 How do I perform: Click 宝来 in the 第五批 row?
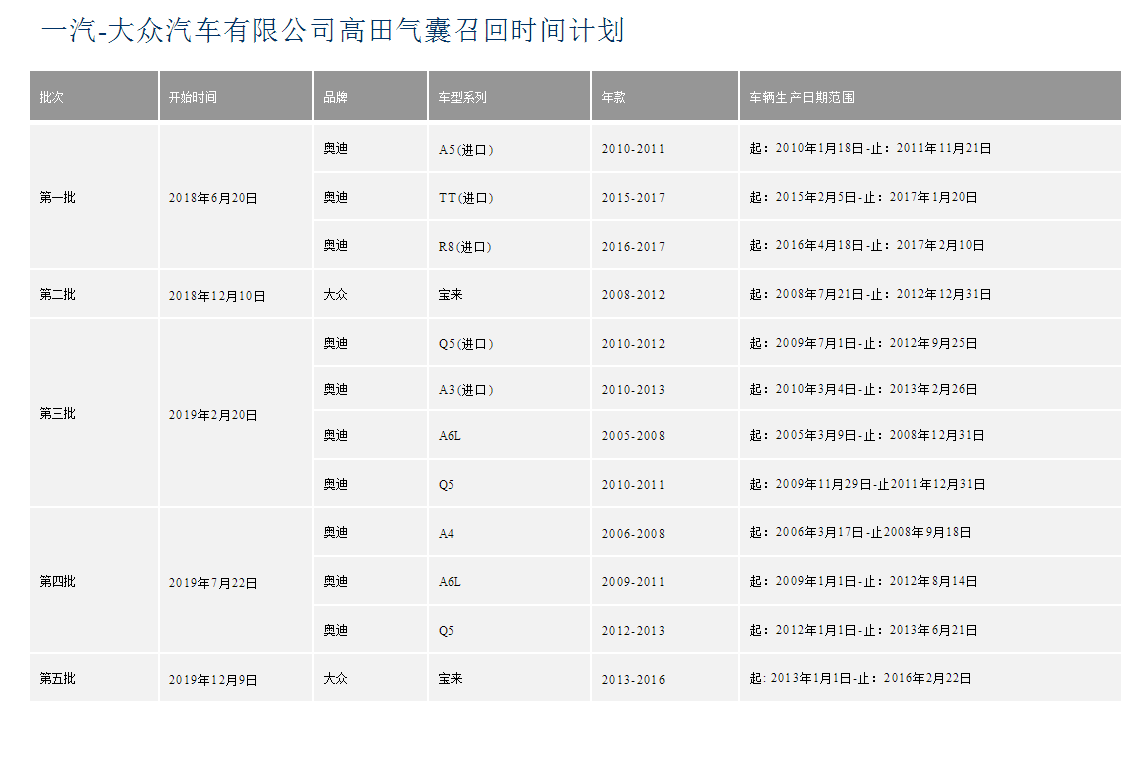[450, 679]
